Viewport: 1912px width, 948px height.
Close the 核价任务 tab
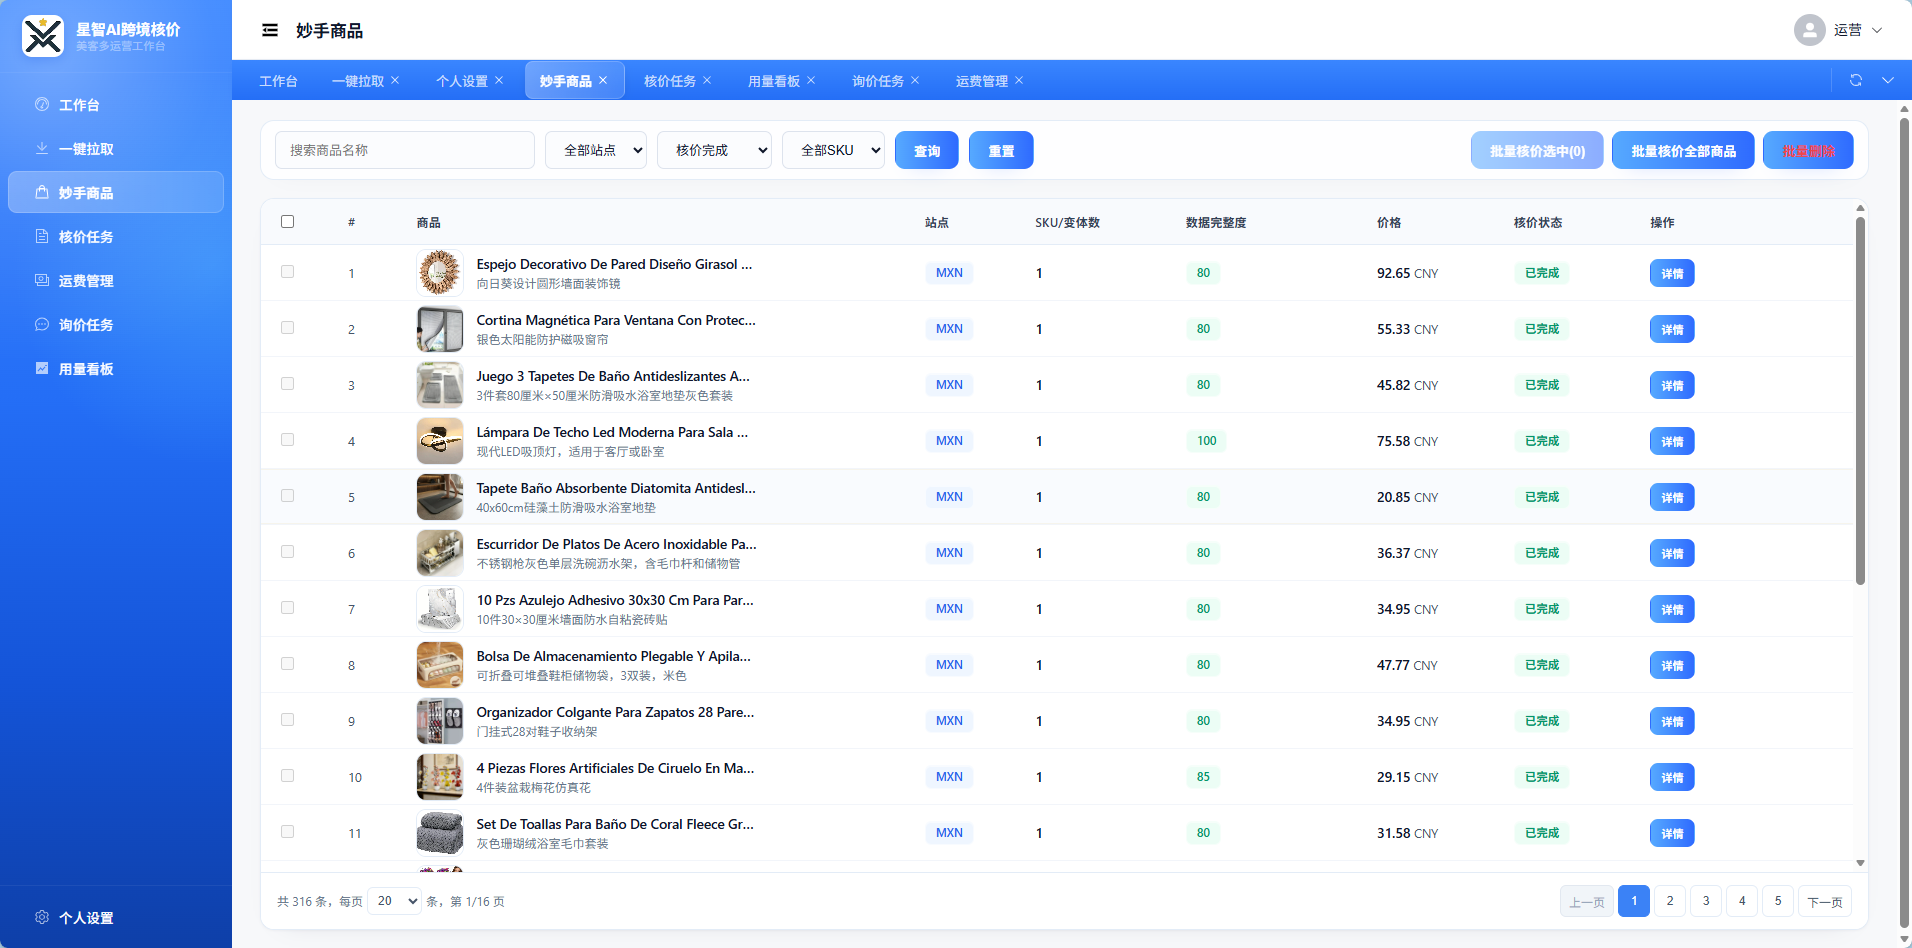(x=707, y=80)
